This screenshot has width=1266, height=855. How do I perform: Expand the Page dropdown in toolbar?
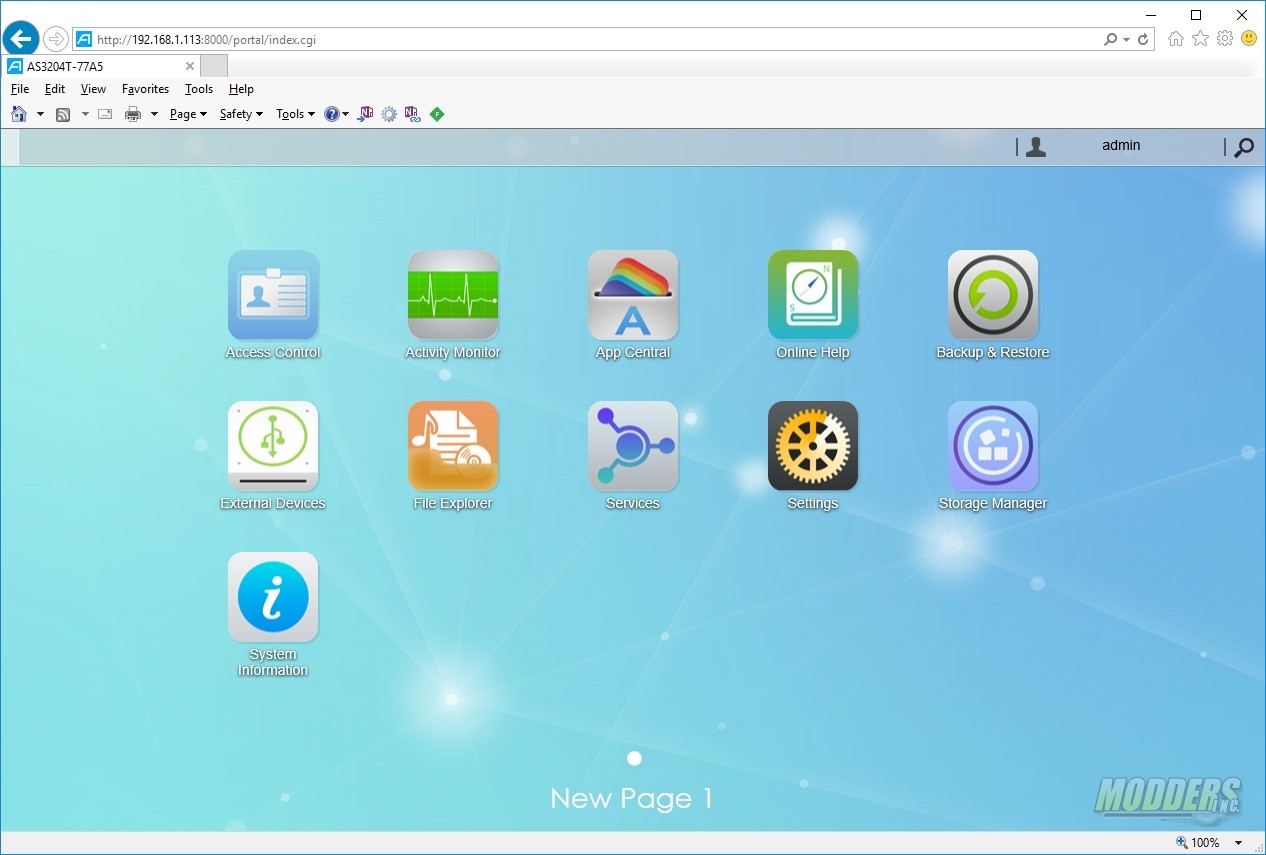(x=188, y=114)
